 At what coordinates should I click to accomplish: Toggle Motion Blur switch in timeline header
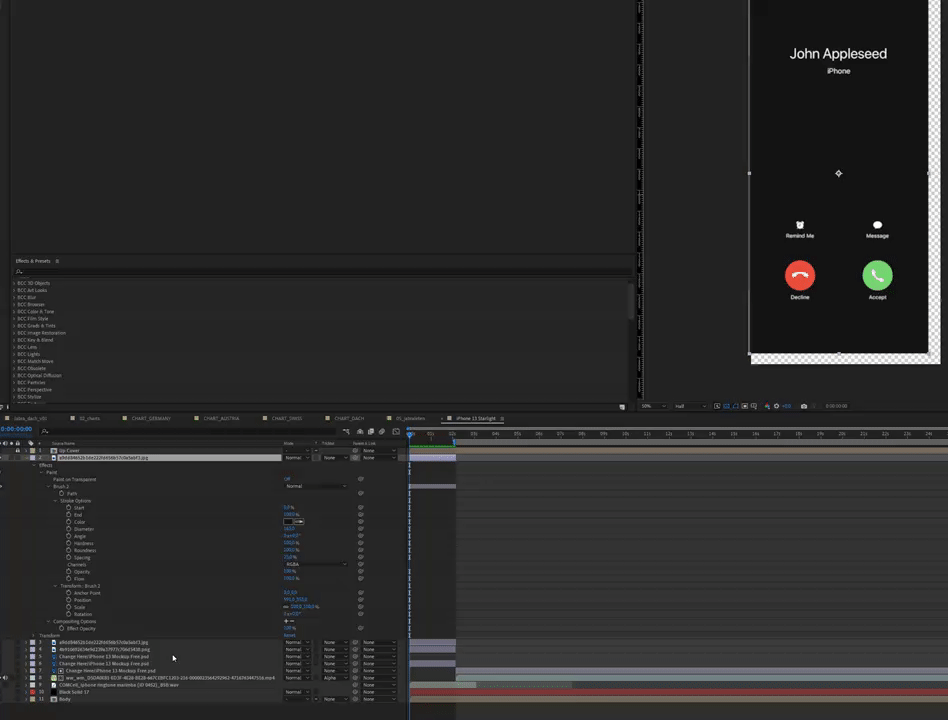coord(382,432)
